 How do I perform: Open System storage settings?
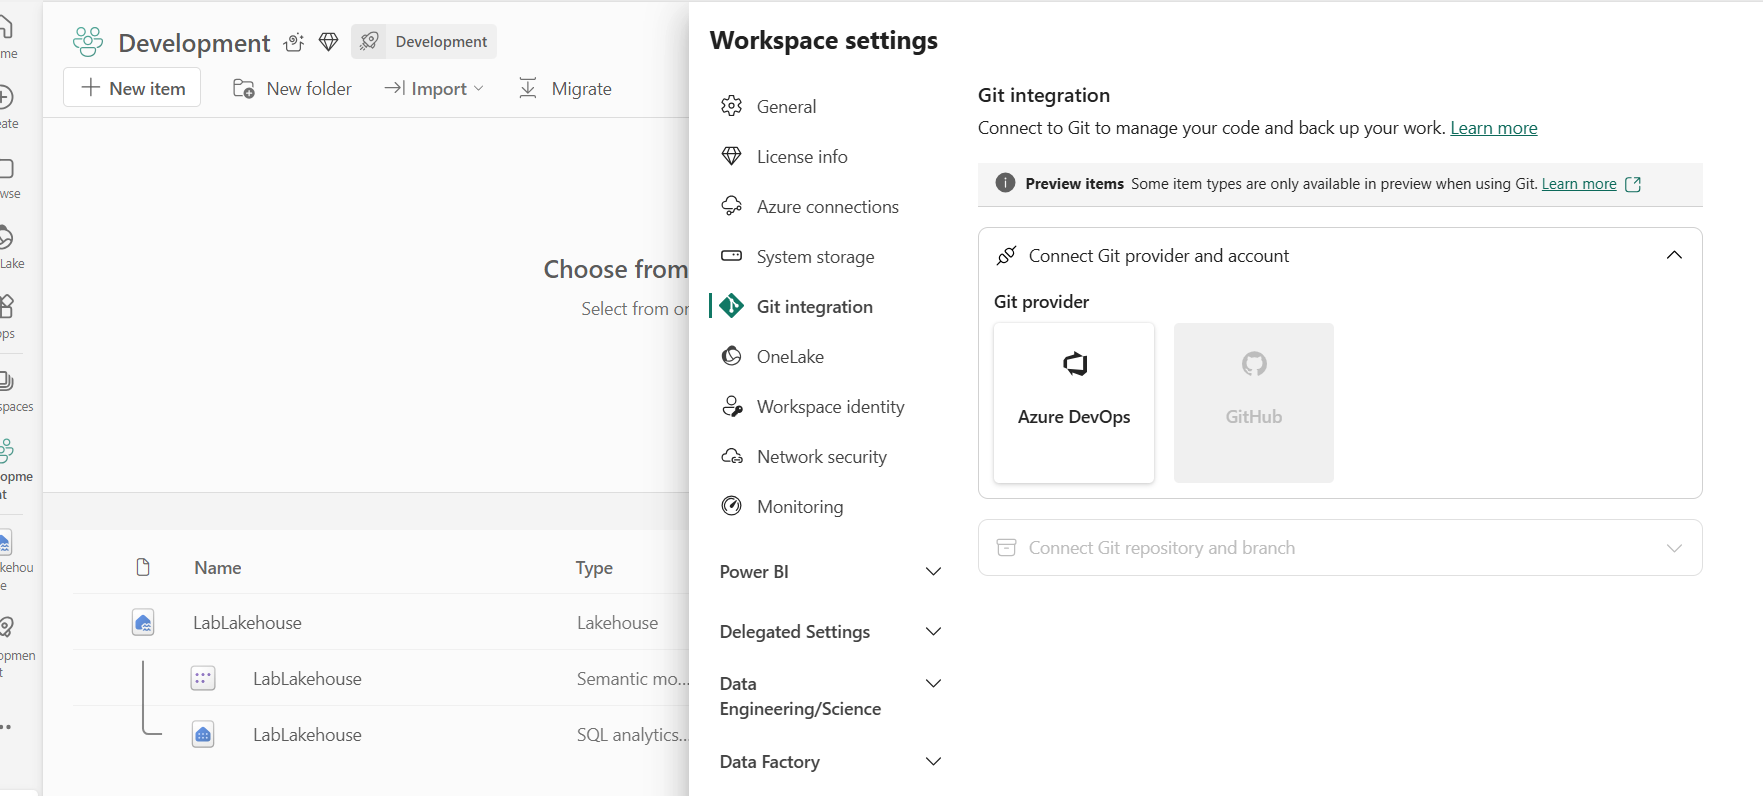(815, 257)
